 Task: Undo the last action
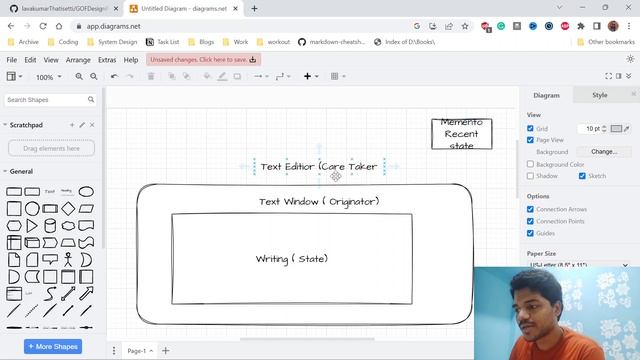(x=115, y=76)
